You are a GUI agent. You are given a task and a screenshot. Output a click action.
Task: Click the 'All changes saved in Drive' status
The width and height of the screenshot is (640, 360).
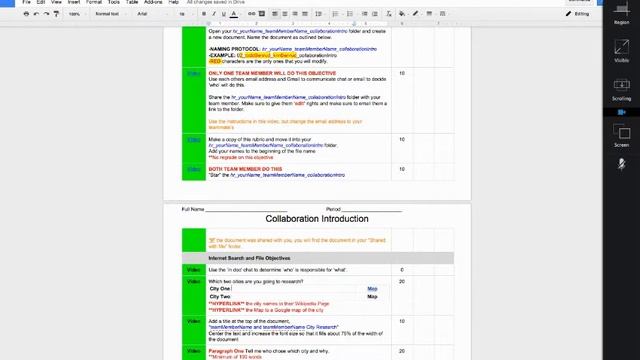tap(216, 2)
